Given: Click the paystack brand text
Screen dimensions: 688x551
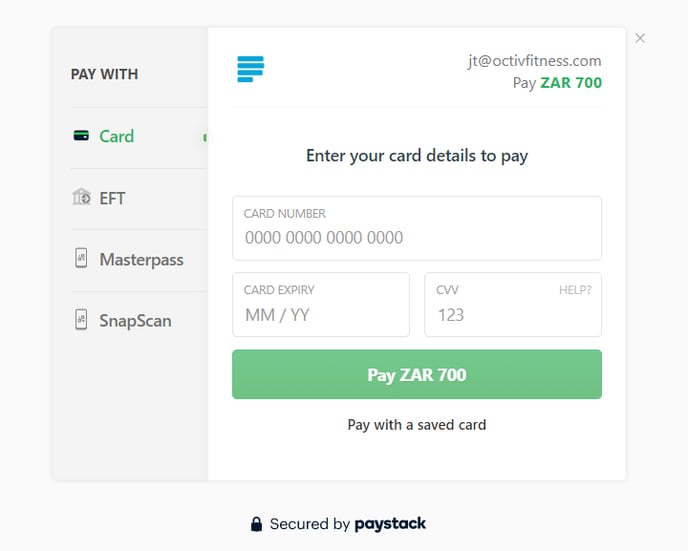Looking at the screenshot, I should (390, 524).
